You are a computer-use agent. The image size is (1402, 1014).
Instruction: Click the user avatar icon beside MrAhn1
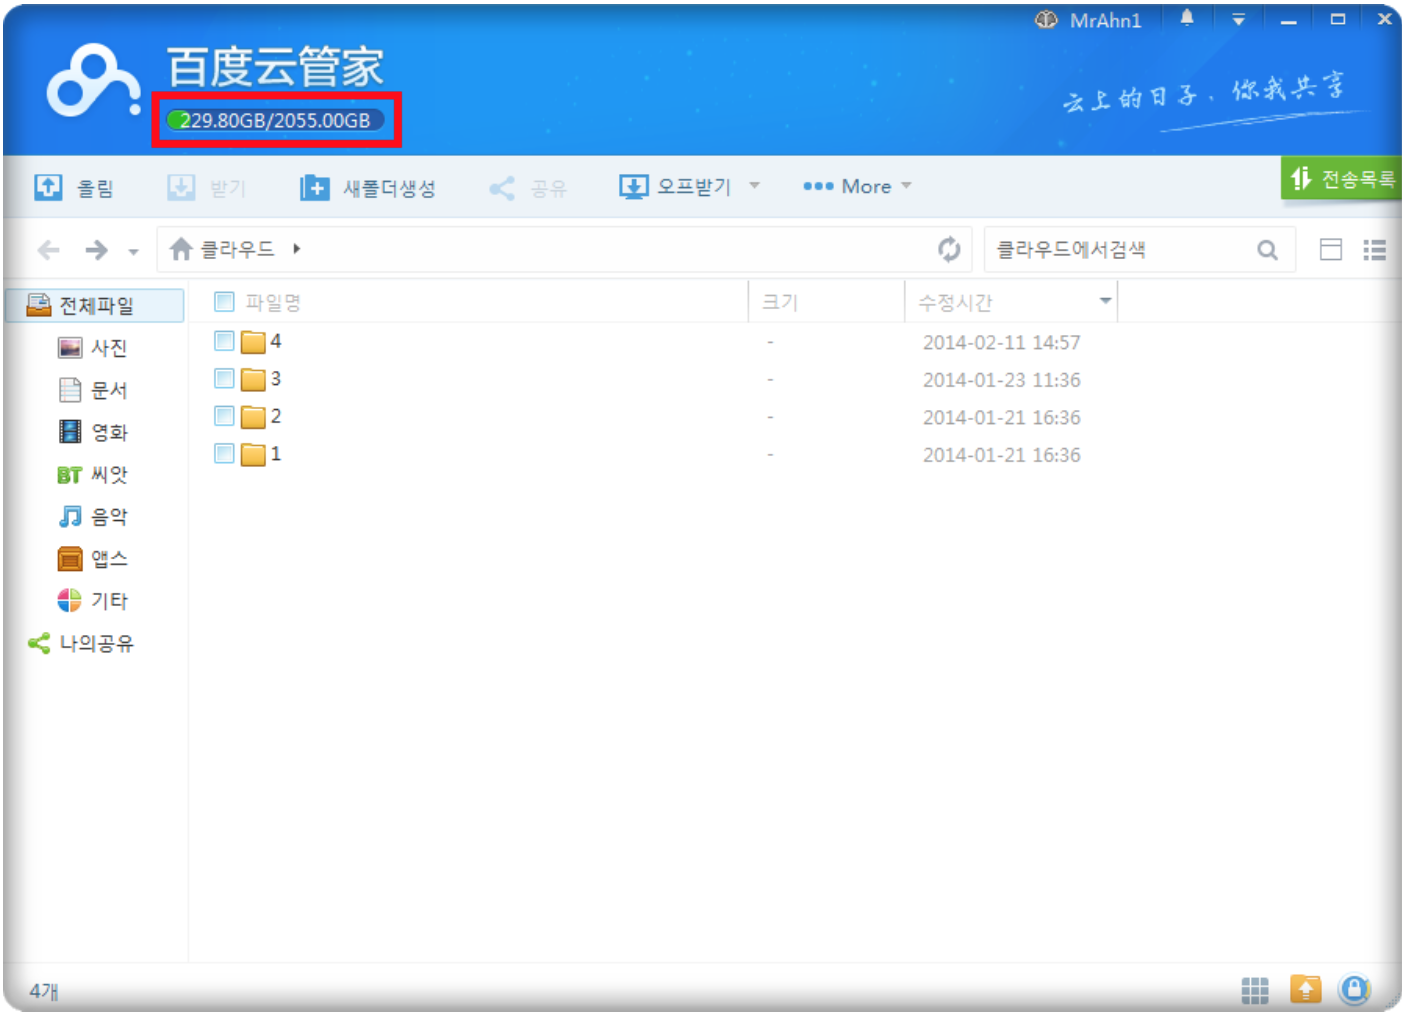click(1046, 20)
